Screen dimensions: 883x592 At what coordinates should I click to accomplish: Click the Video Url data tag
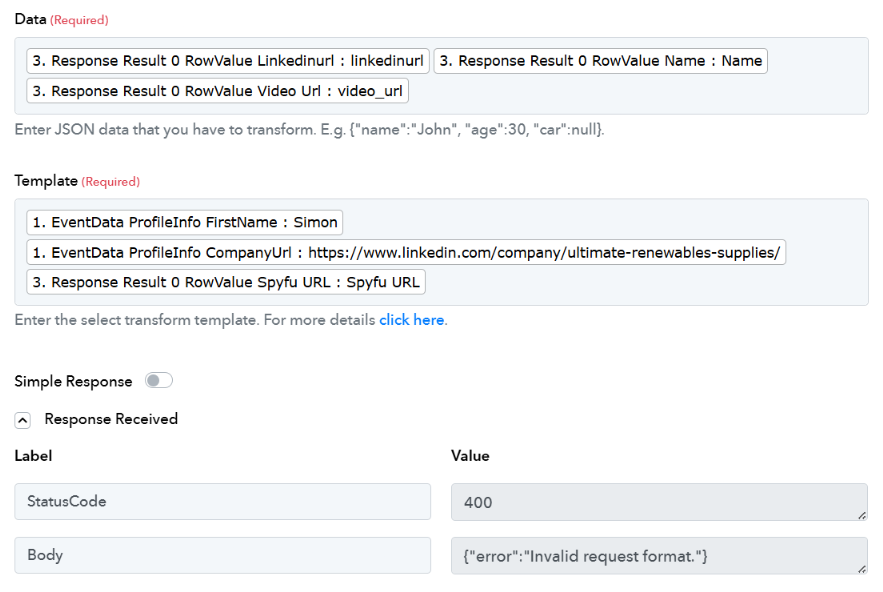[x=217, y=91]
